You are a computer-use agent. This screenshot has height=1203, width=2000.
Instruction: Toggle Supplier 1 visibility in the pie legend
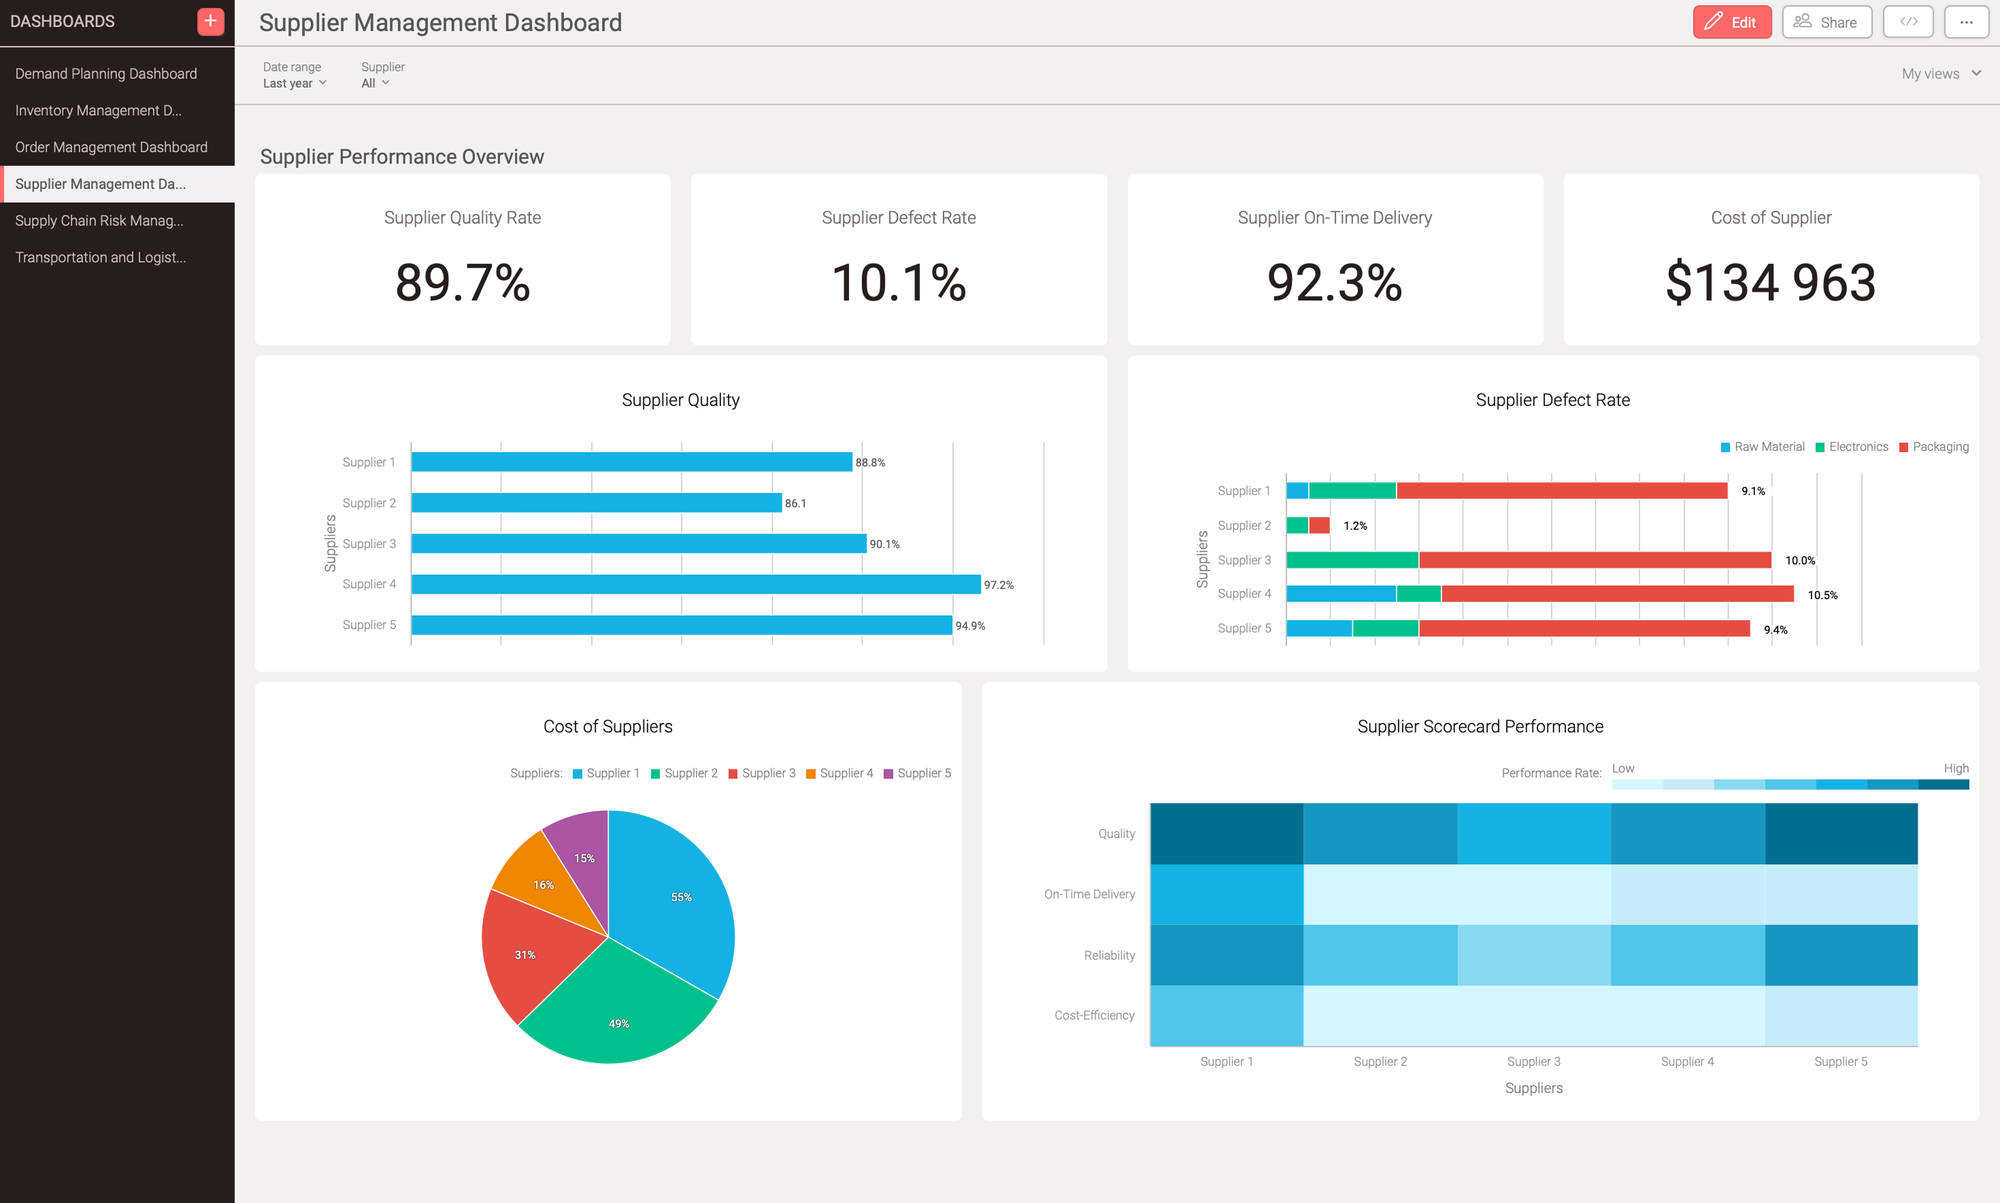[x=606, y=773]
